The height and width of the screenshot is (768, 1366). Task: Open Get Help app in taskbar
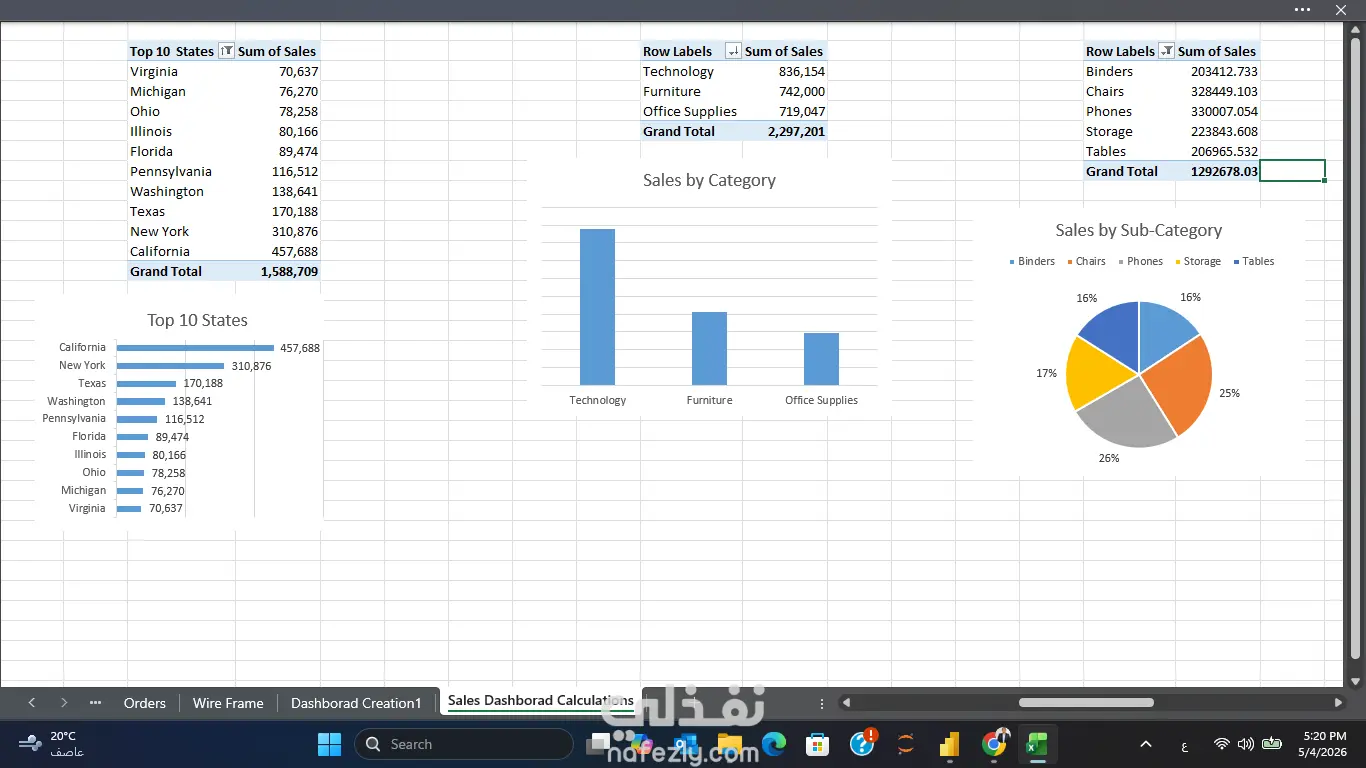tap(862, 744)
